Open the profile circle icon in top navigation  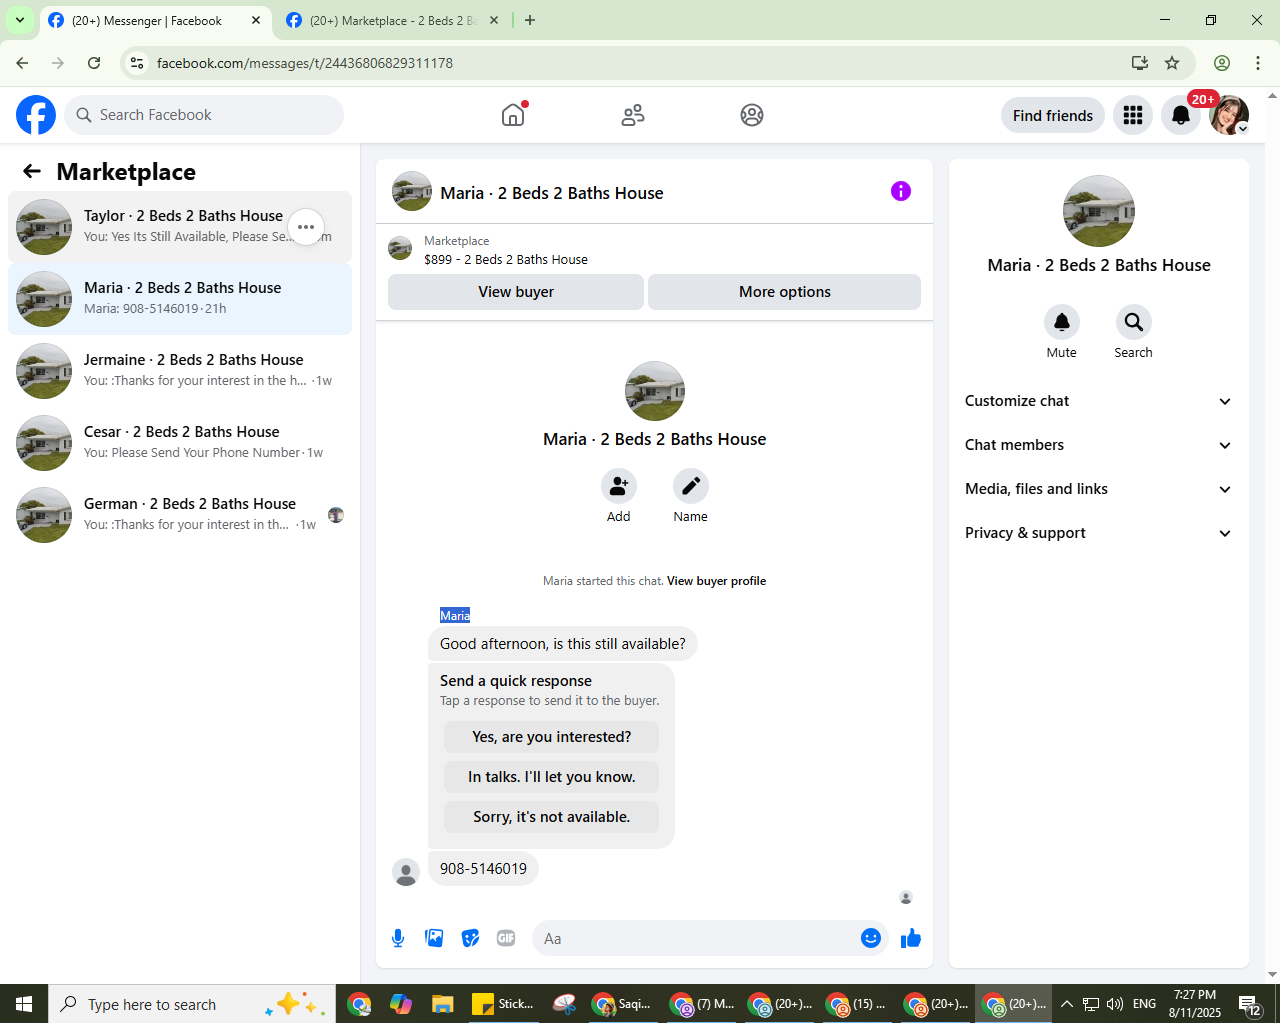coord(752,115)
